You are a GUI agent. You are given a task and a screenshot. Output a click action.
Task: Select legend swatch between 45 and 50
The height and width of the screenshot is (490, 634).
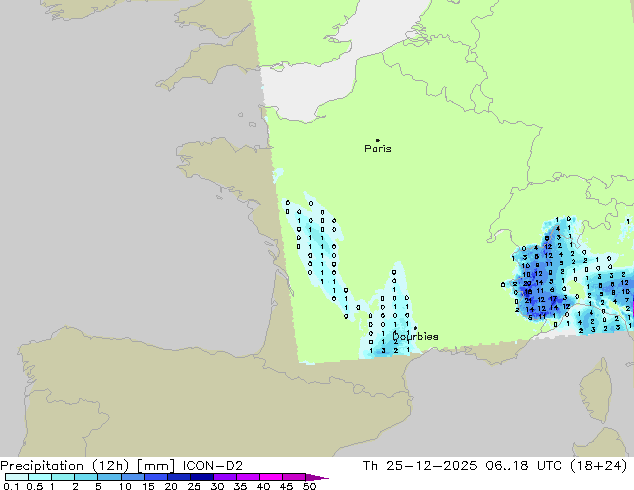pyautogui.click(x=294, y=477)
